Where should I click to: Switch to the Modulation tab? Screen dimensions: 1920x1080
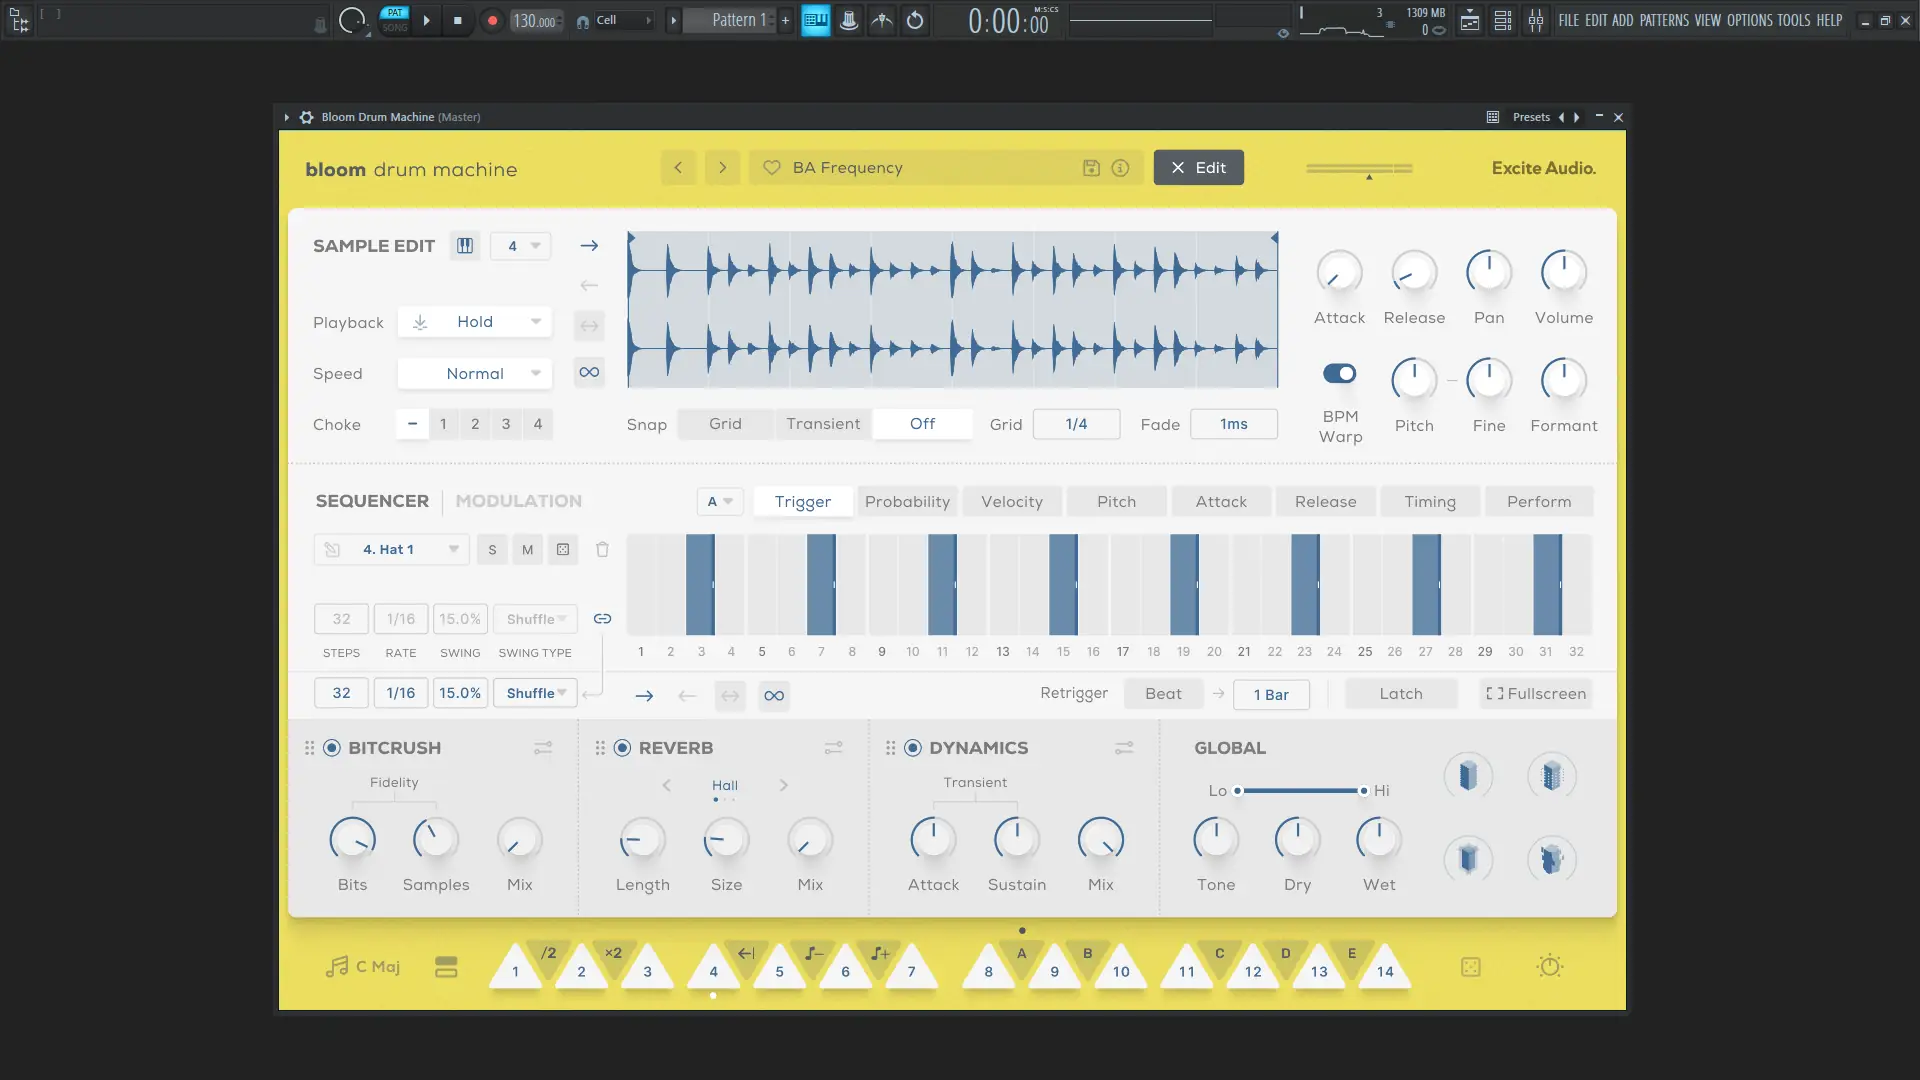coord(518,501)
